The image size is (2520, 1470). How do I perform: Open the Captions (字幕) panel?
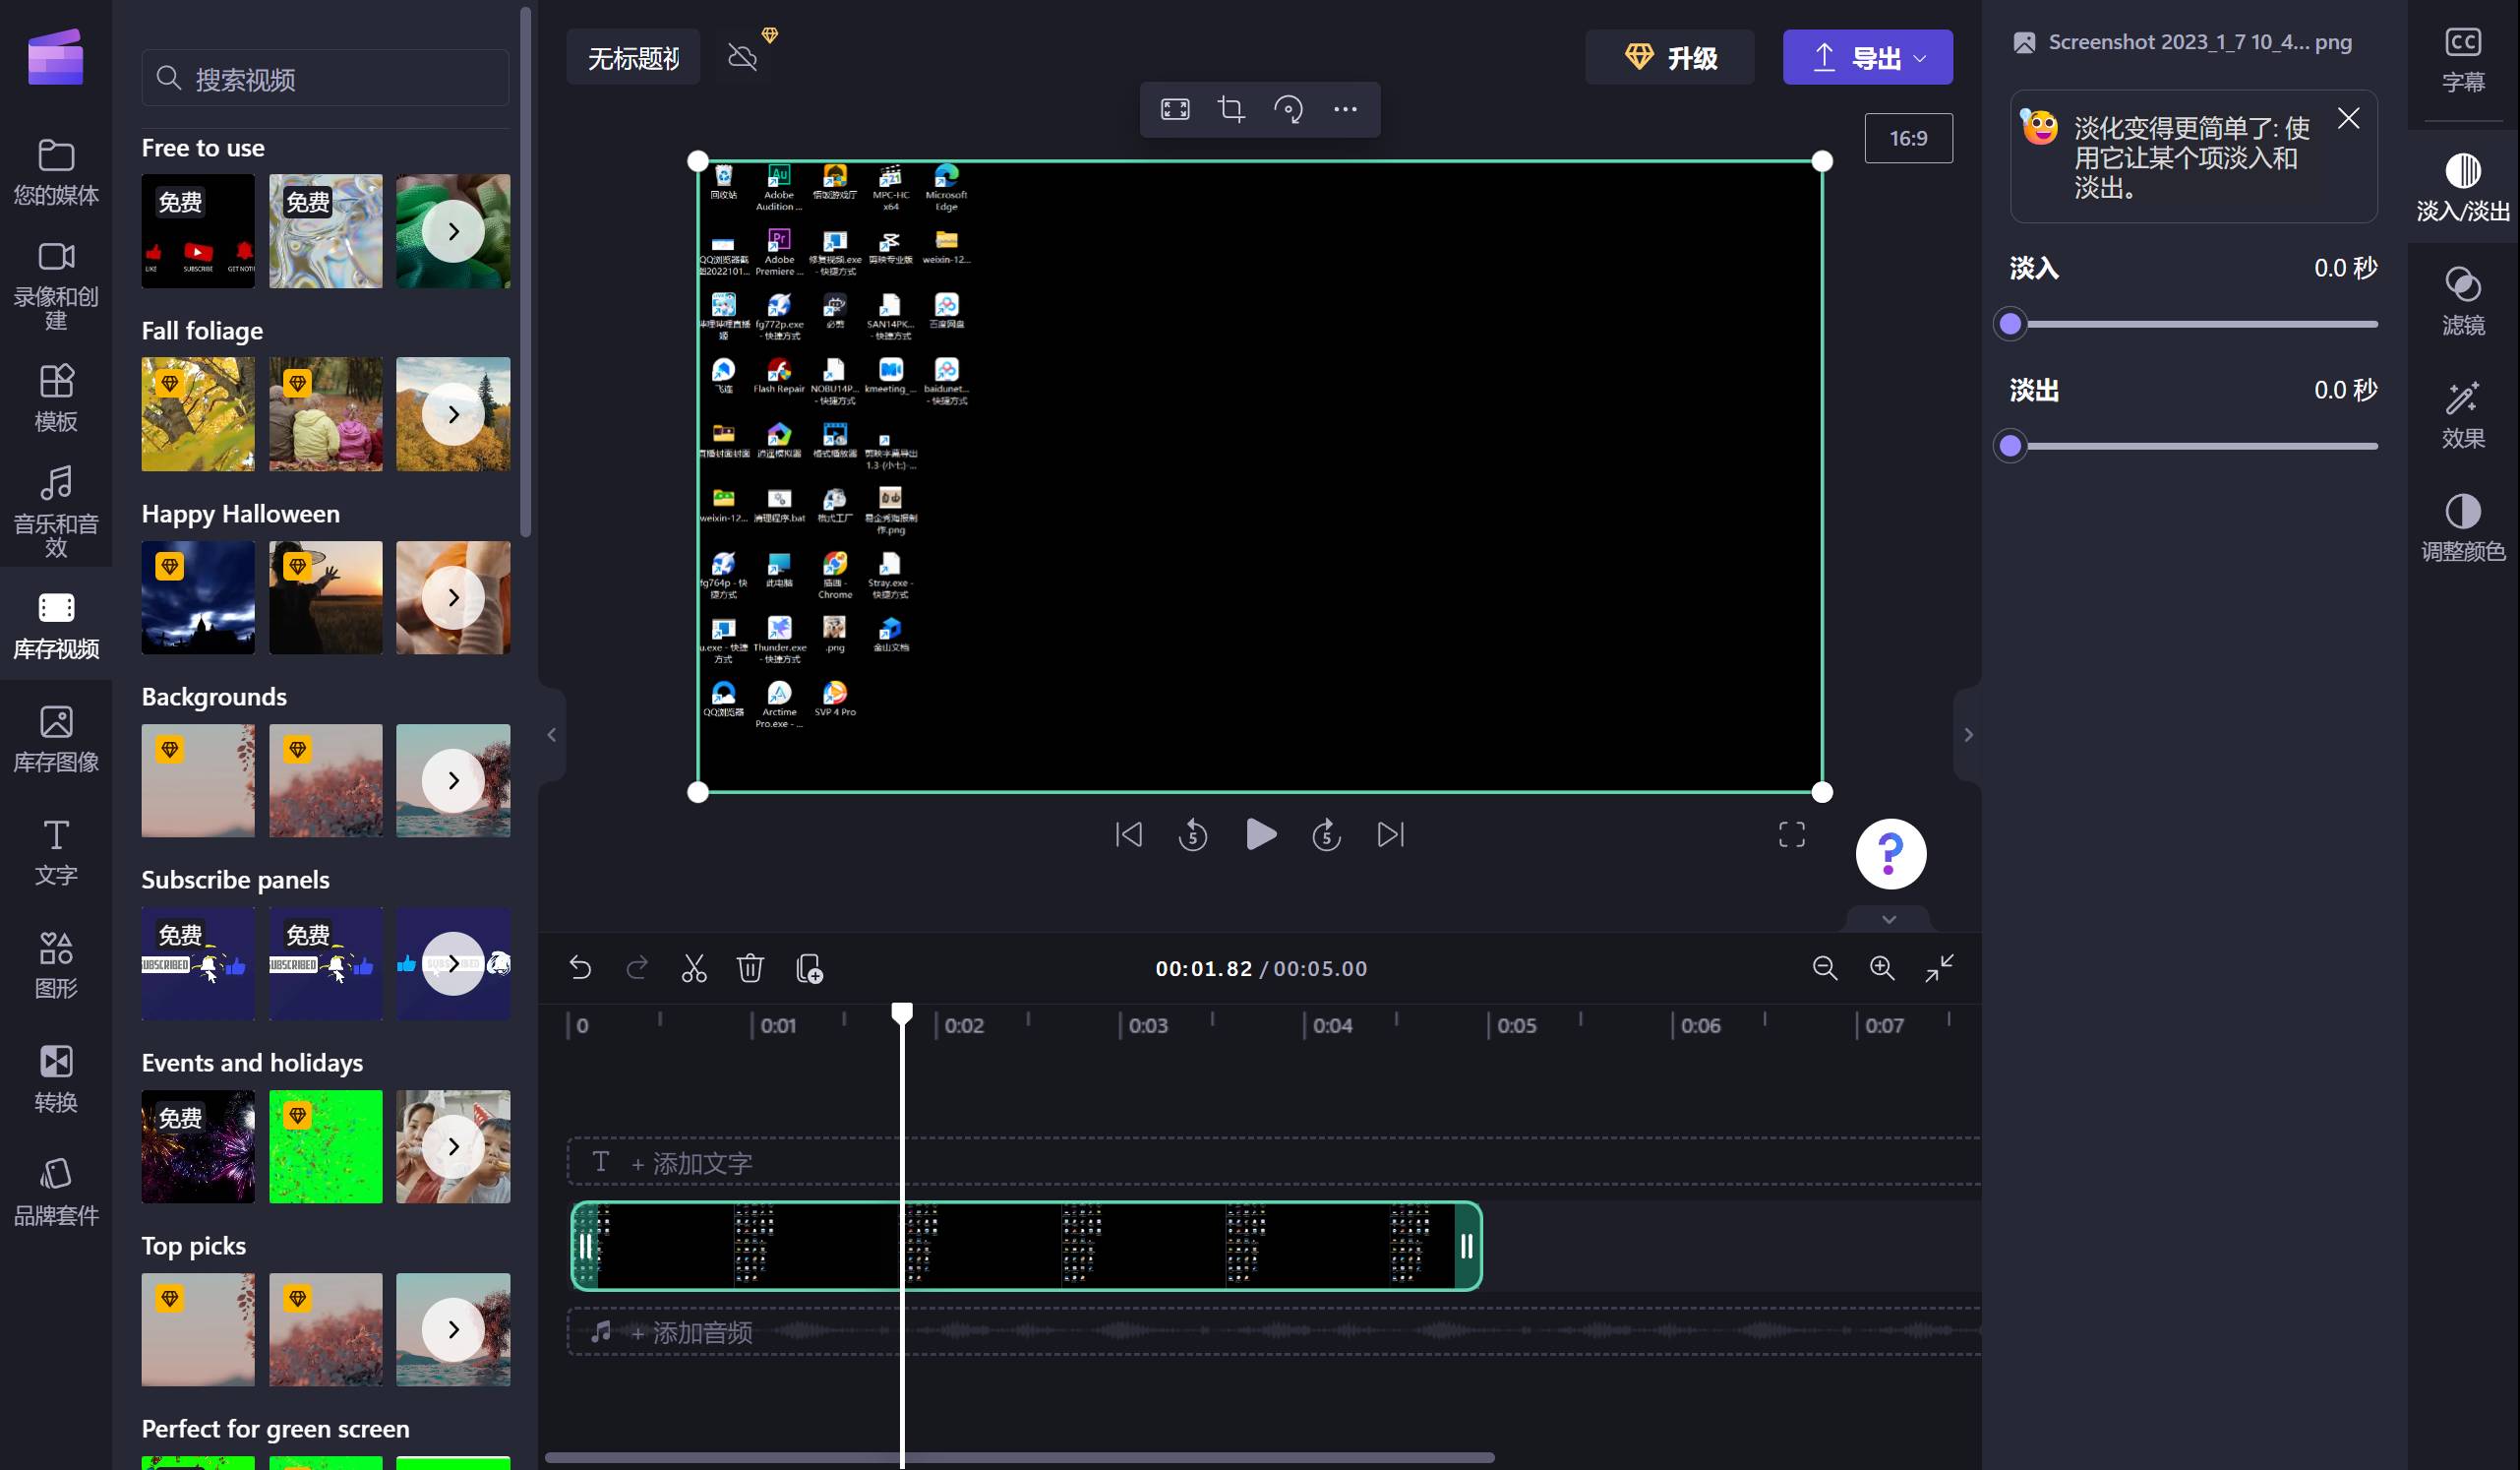click(2463, 60)
